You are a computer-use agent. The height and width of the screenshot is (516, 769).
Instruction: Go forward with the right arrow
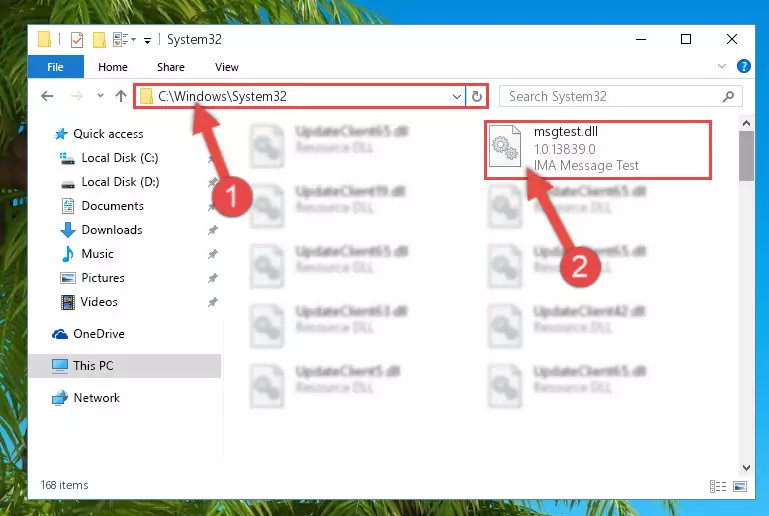point(77,96)
